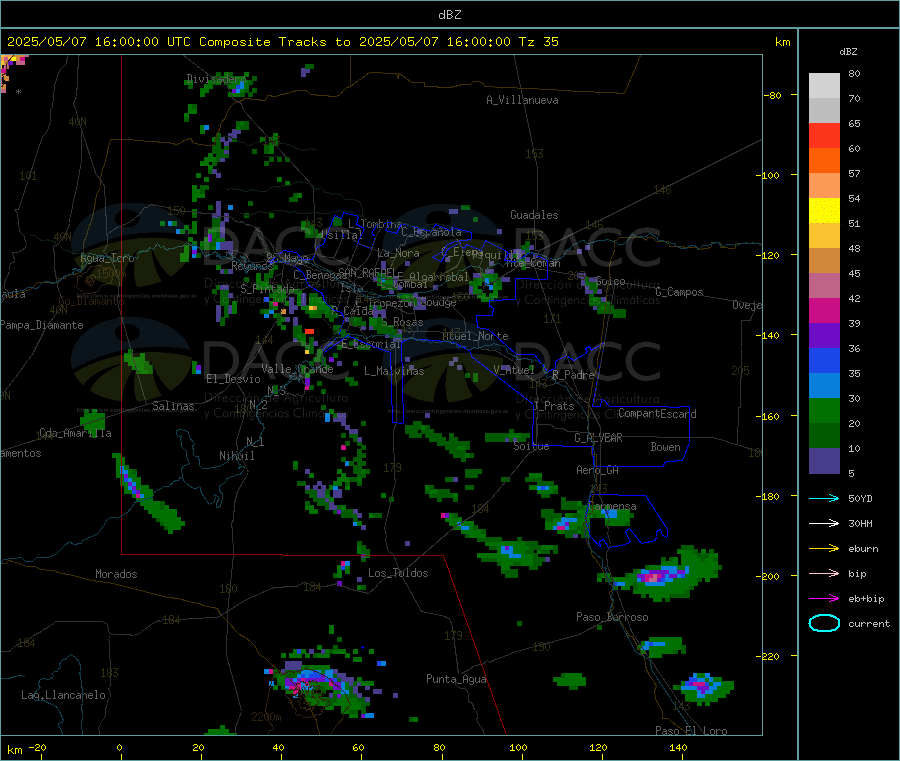This screenshot has width=900, height=761.
Task: Click the 'Guadales' map label
Action: tap(534, 215)
